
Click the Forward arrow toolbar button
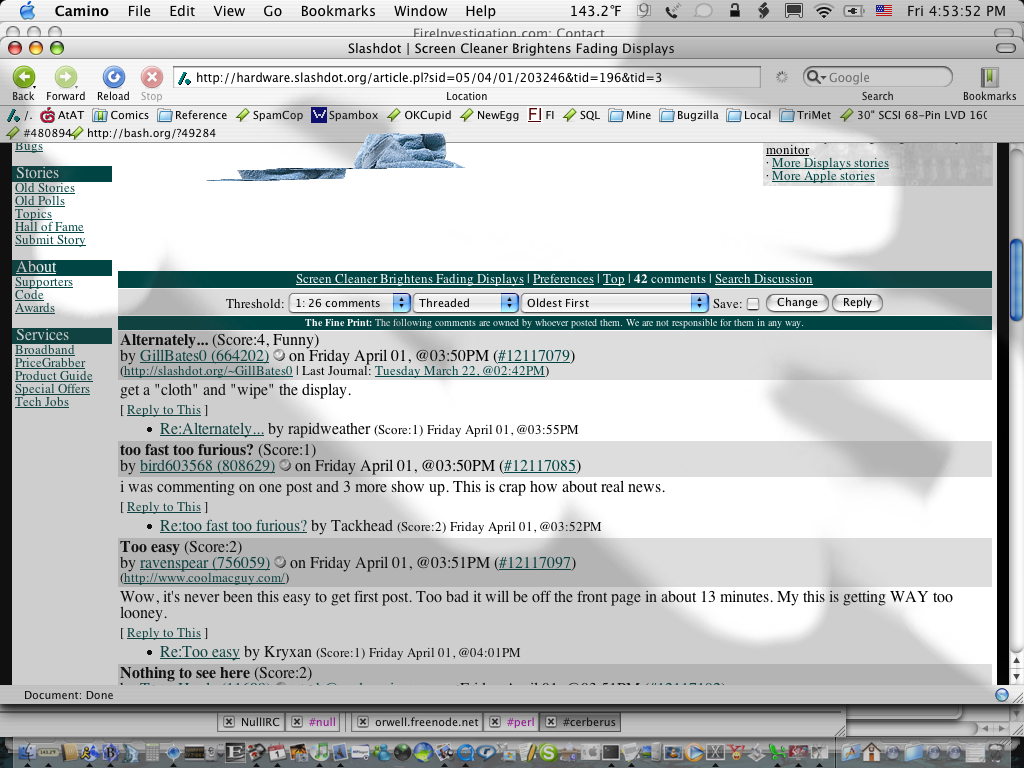(65, 77)
